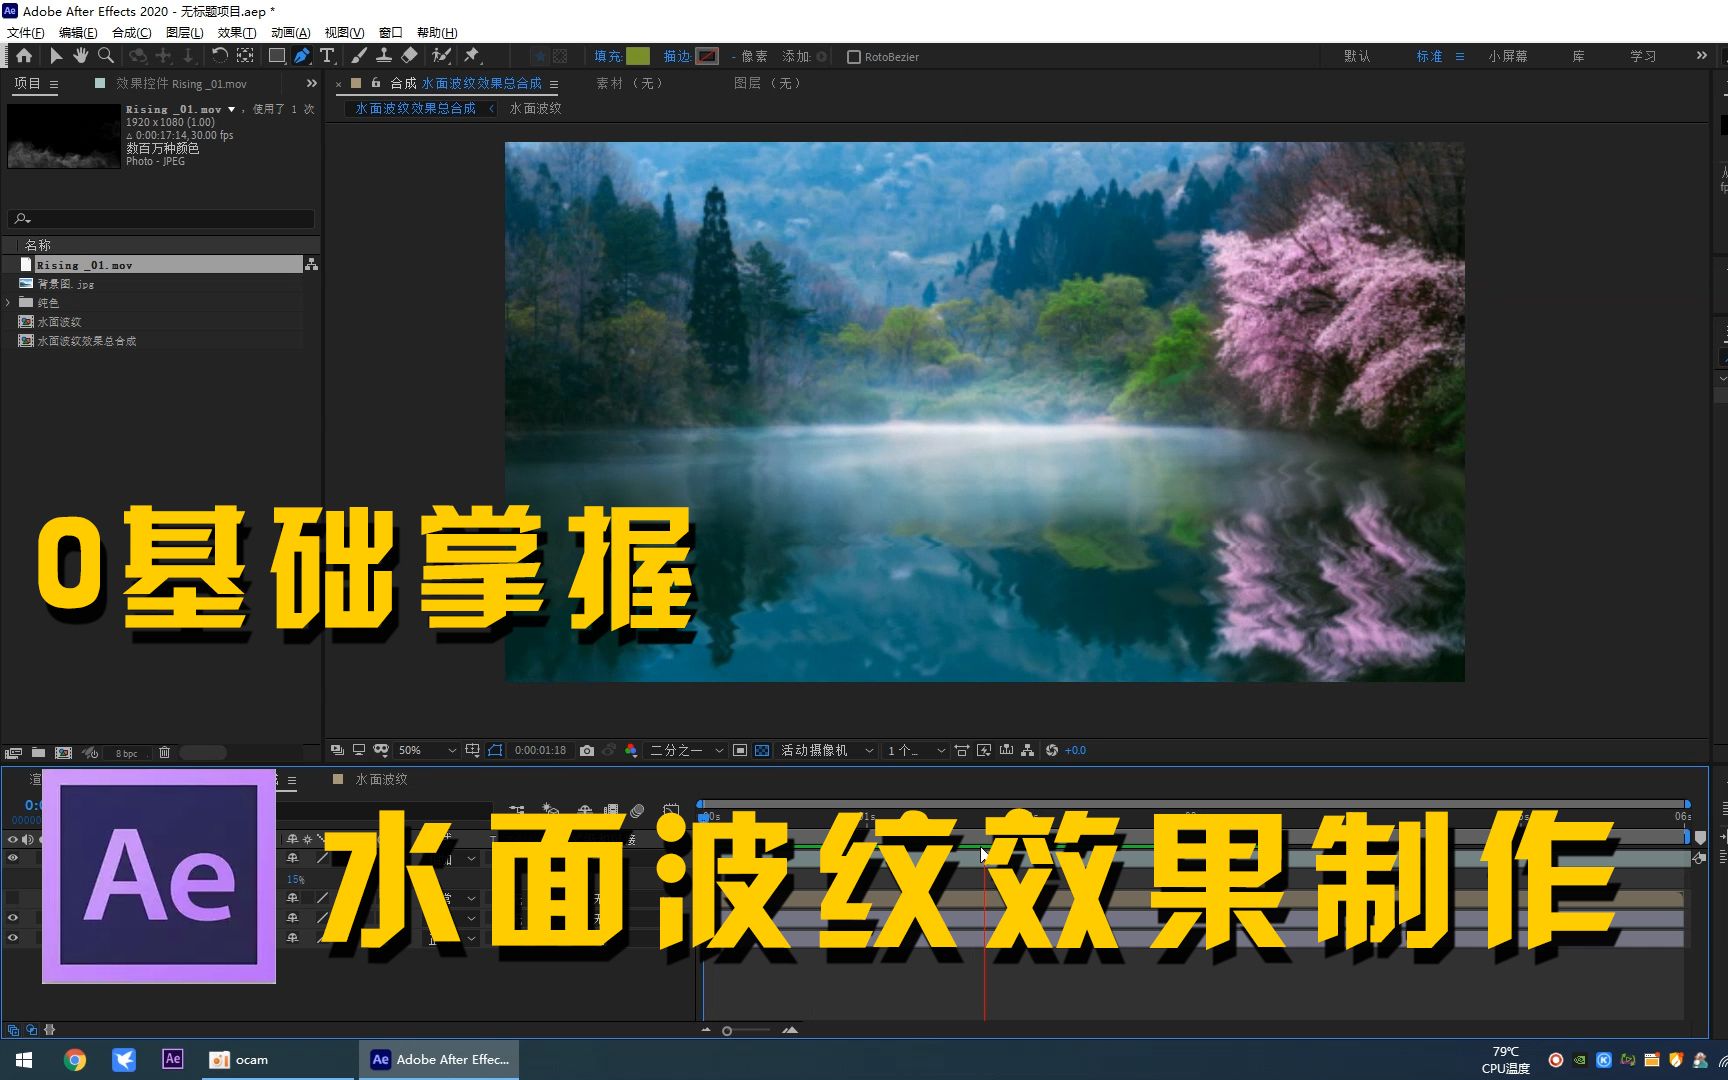Take a snapshot of the composition viewer

586,750
